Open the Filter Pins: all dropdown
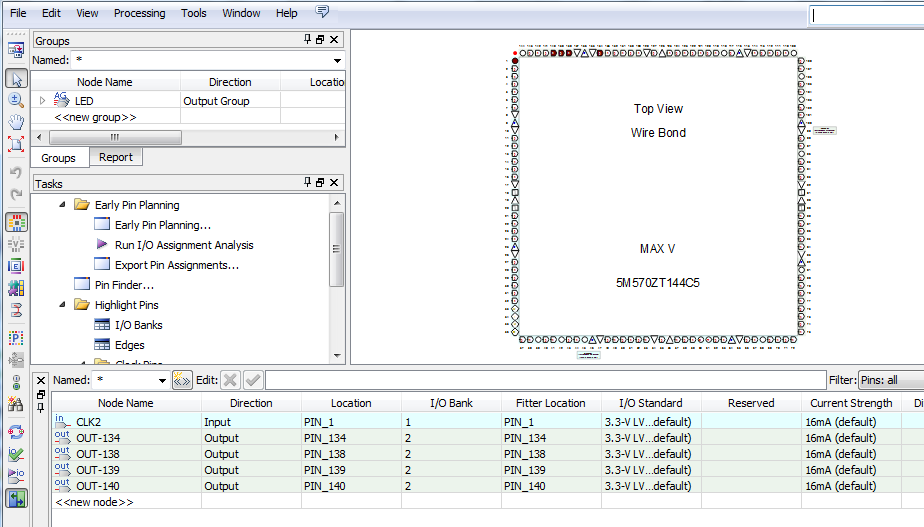Viewport: 924px width, 527px height. click(x=892, y=380)
